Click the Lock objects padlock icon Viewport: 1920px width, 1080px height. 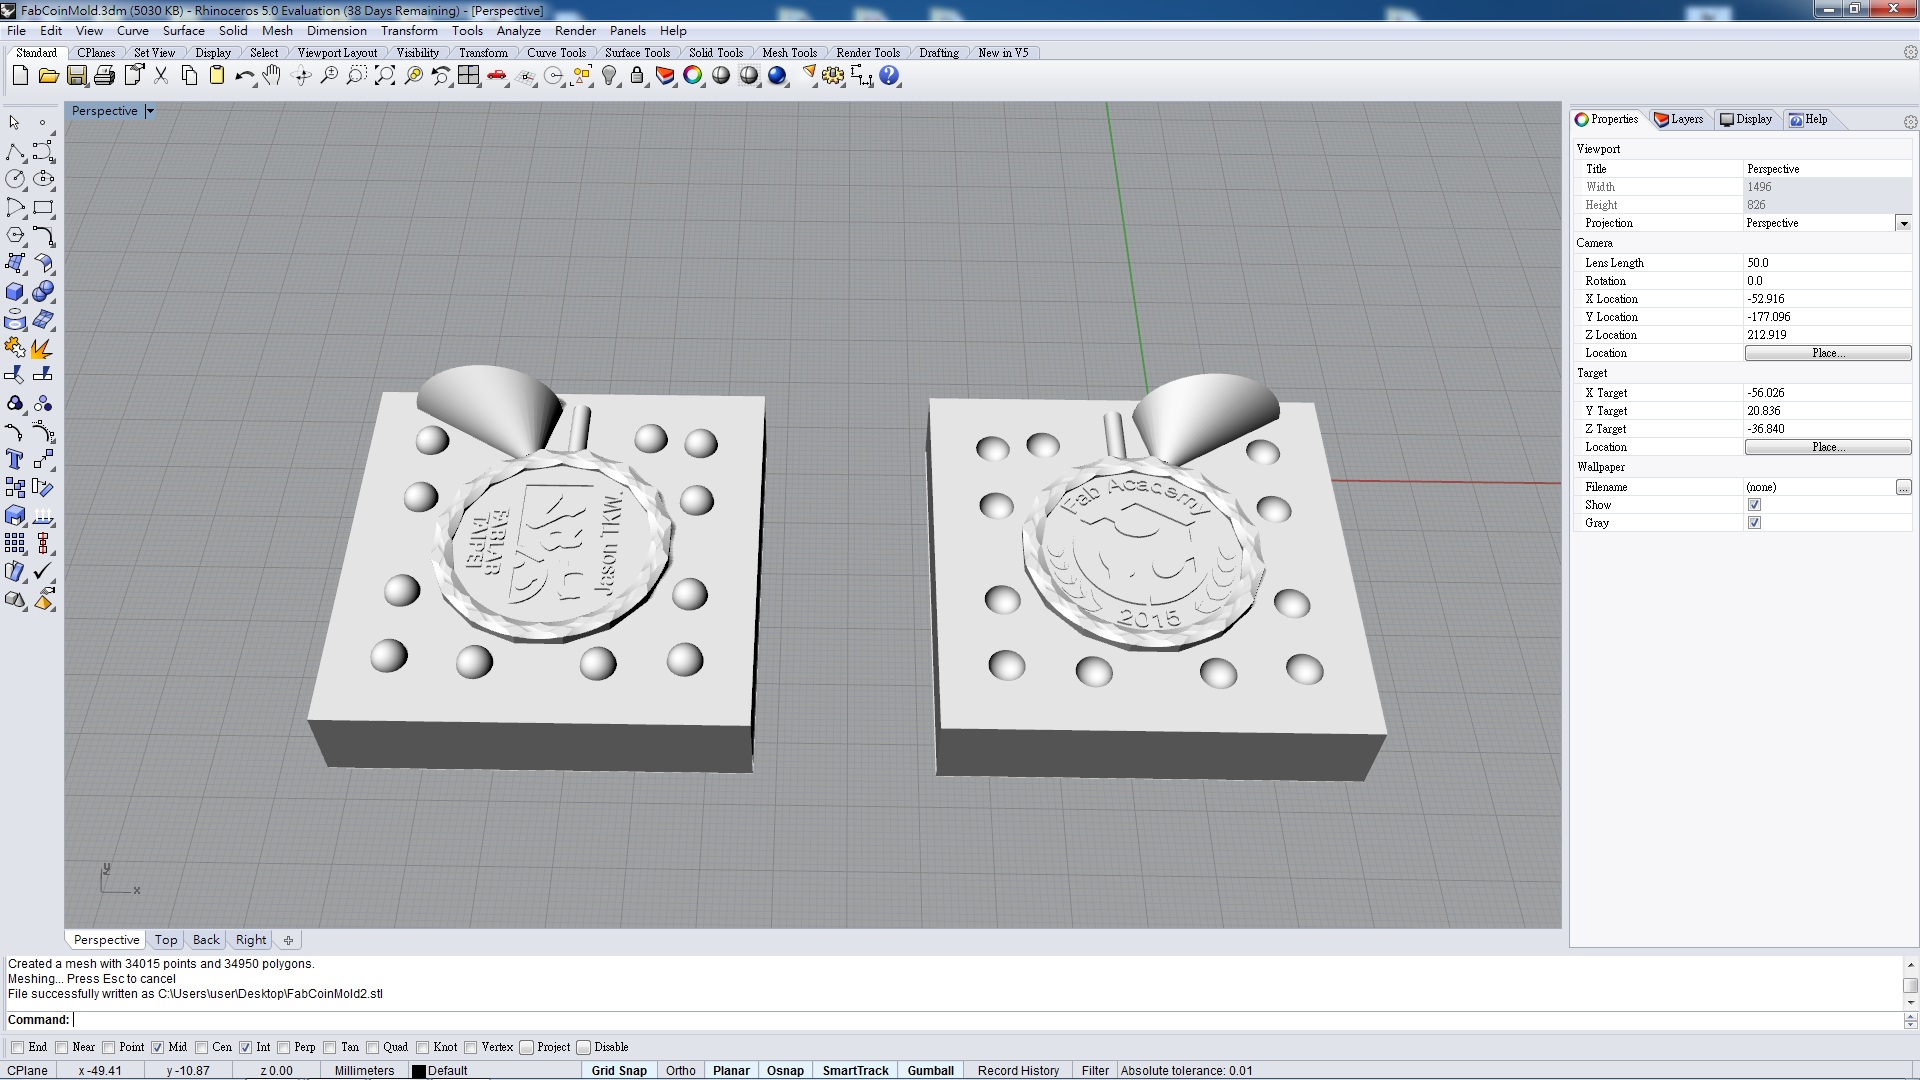click(x=636, y=76)
